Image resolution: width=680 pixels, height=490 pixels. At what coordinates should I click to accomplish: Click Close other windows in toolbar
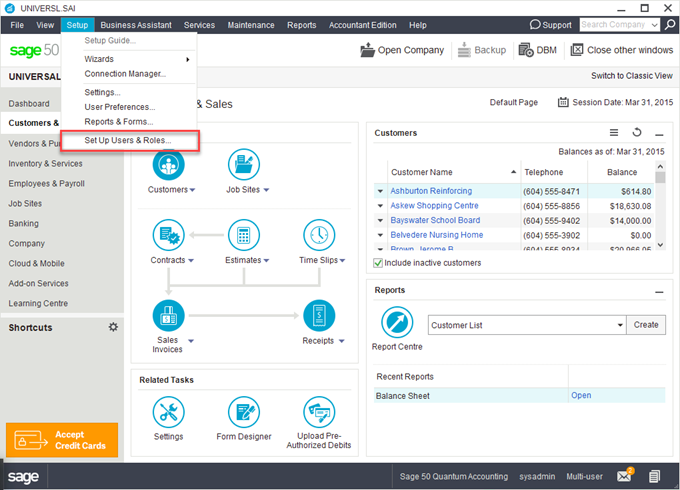622,50
